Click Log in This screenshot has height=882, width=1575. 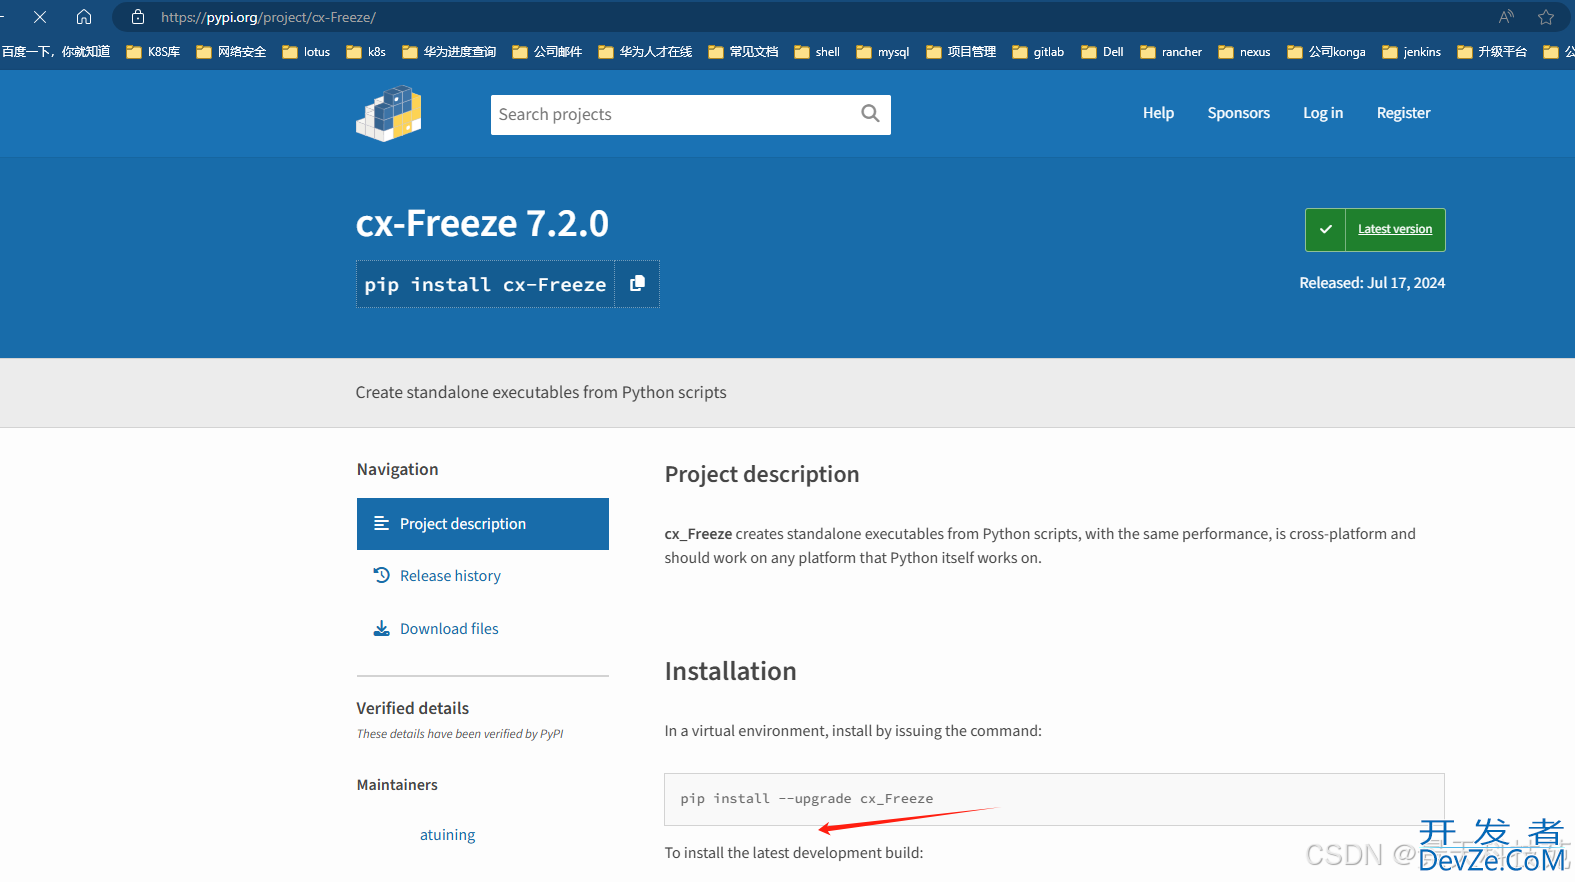(1322, 113)
